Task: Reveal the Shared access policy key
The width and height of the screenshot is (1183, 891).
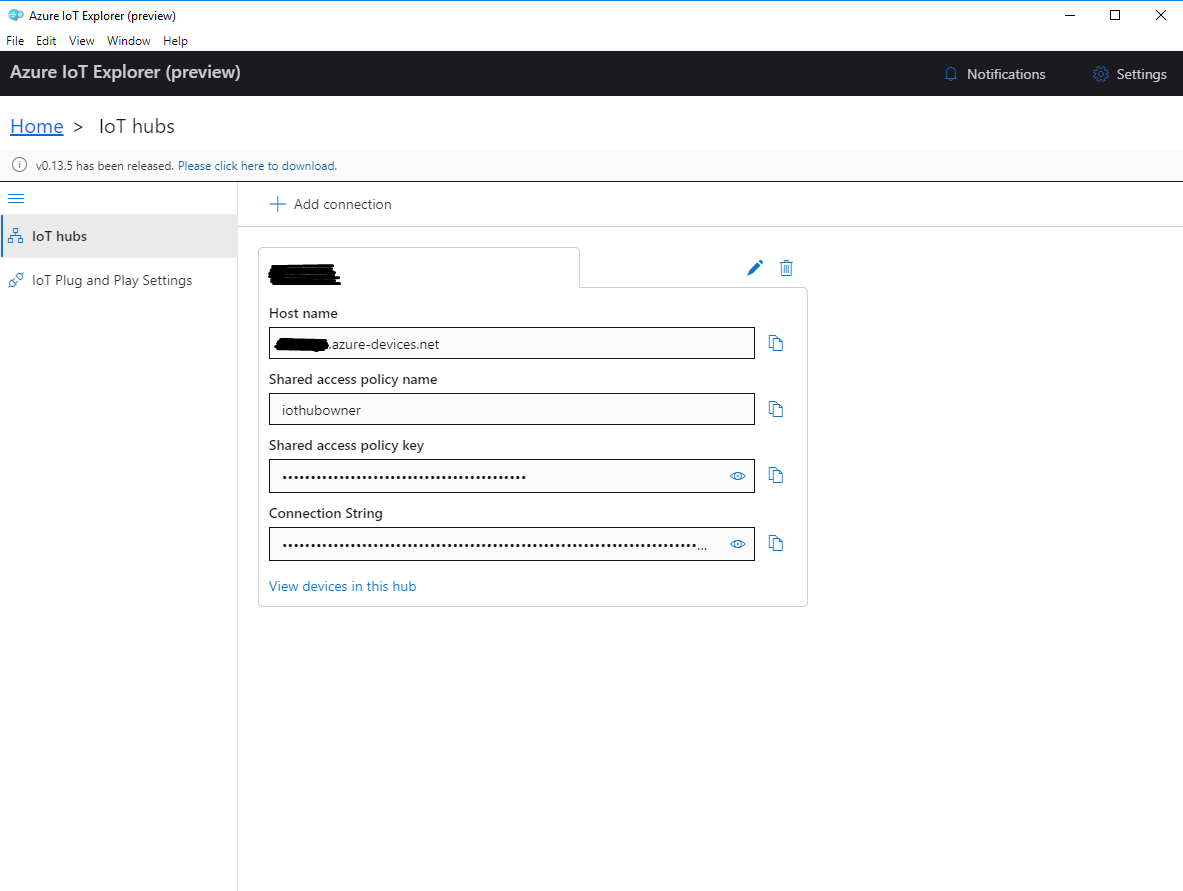Action: 738,476
